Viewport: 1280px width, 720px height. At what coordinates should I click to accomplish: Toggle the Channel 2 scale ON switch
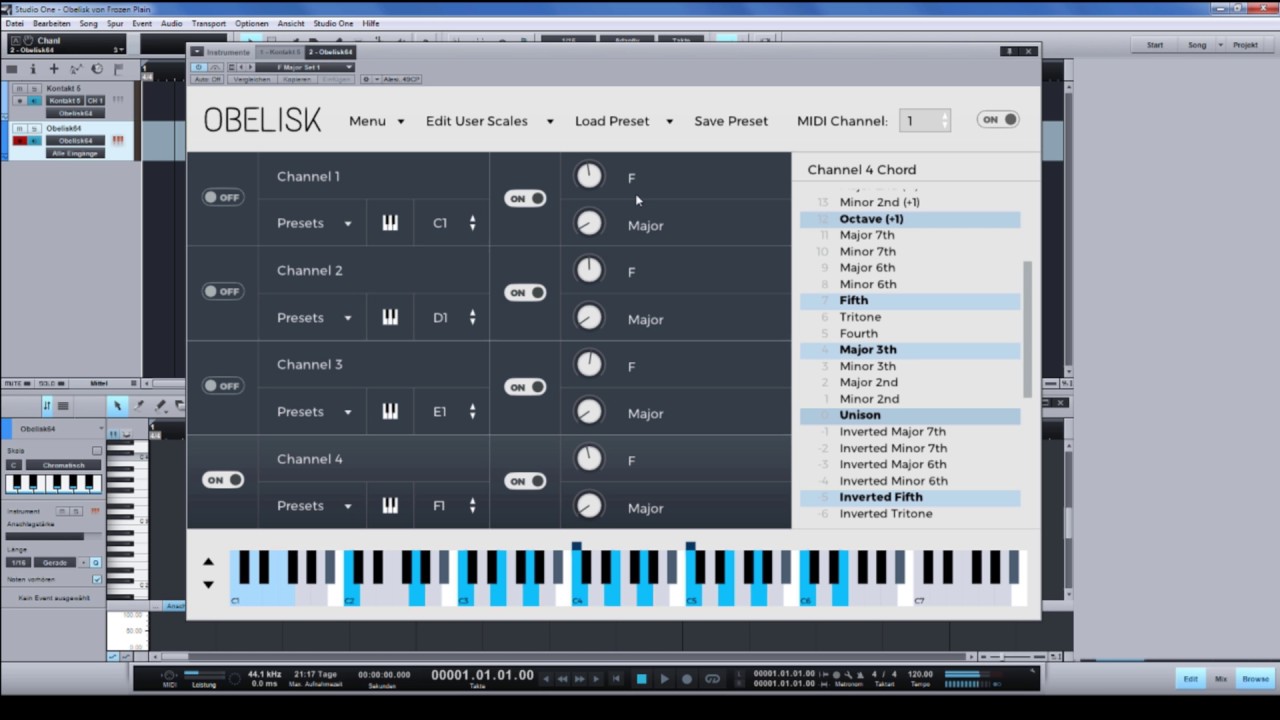525,292
